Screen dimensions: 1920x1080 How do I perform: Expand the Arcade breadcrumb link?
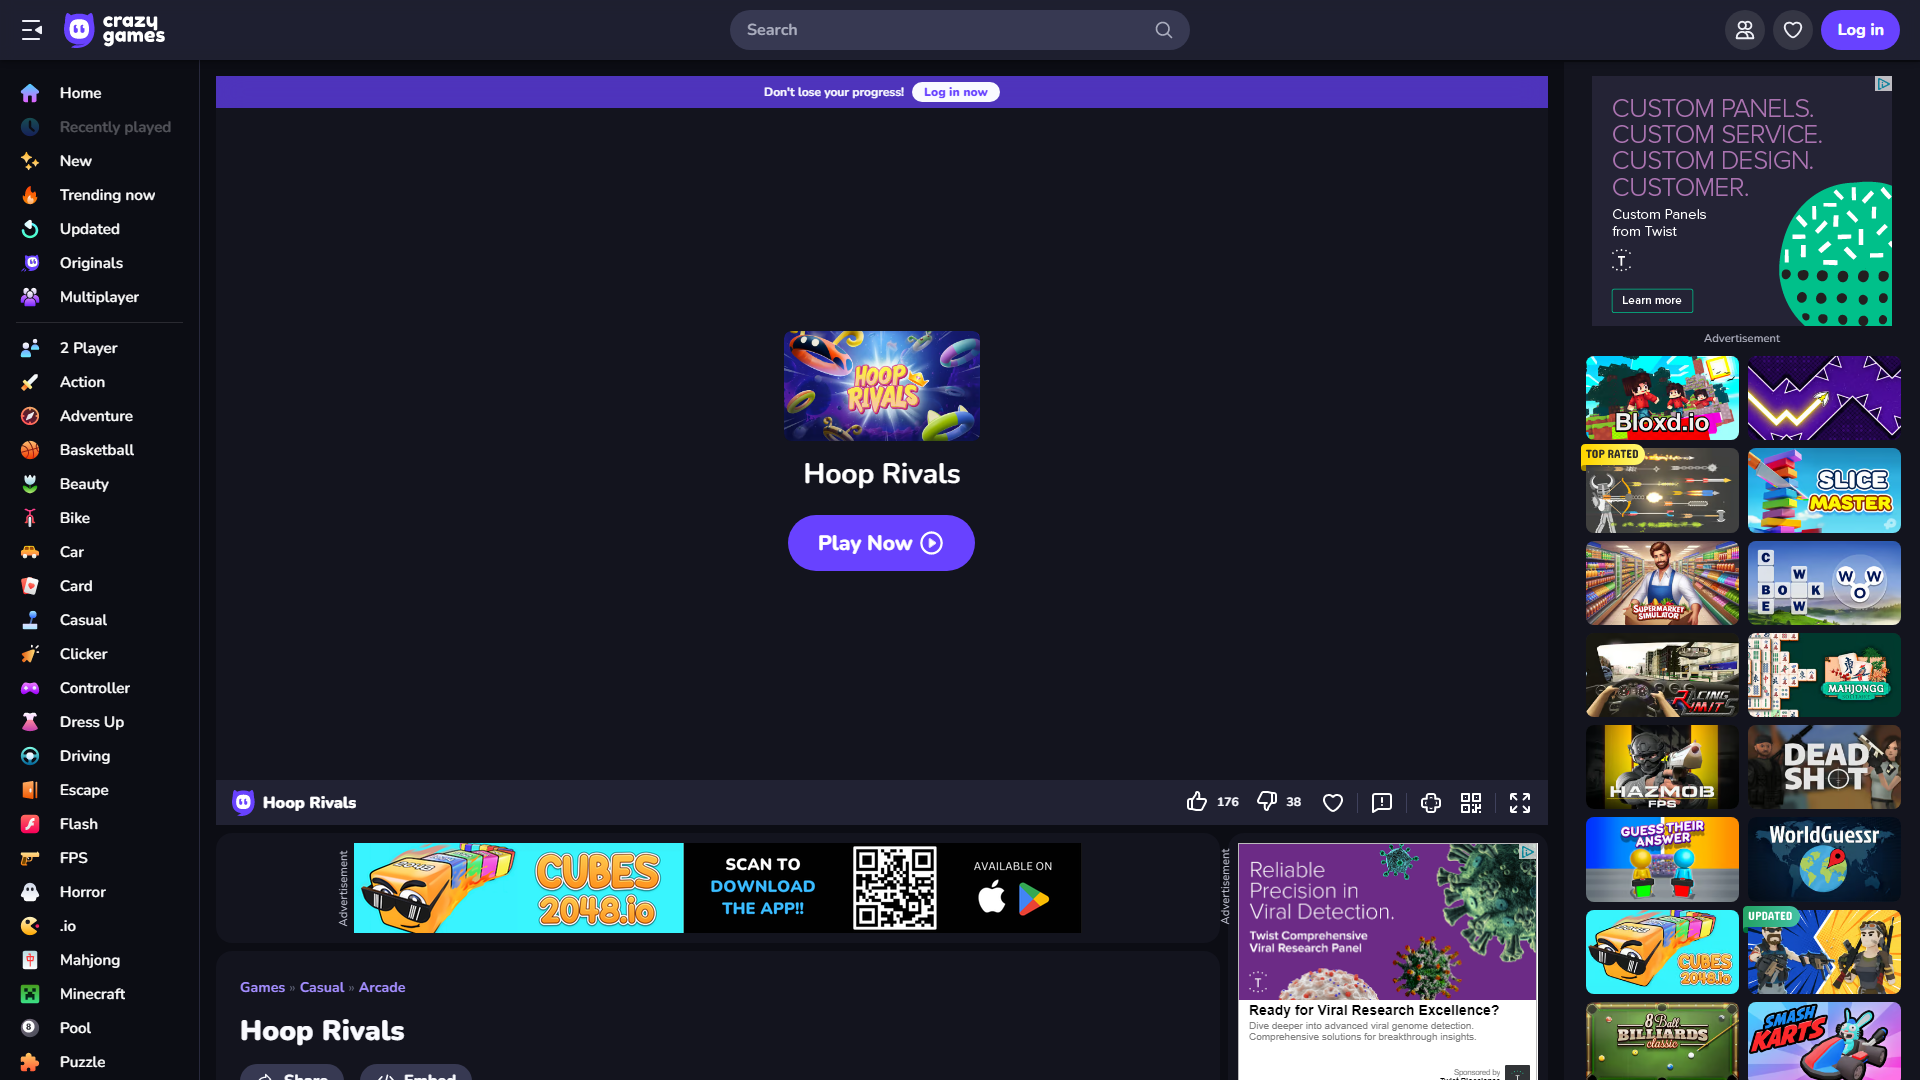pyautogui.click(x=382, y=988)
